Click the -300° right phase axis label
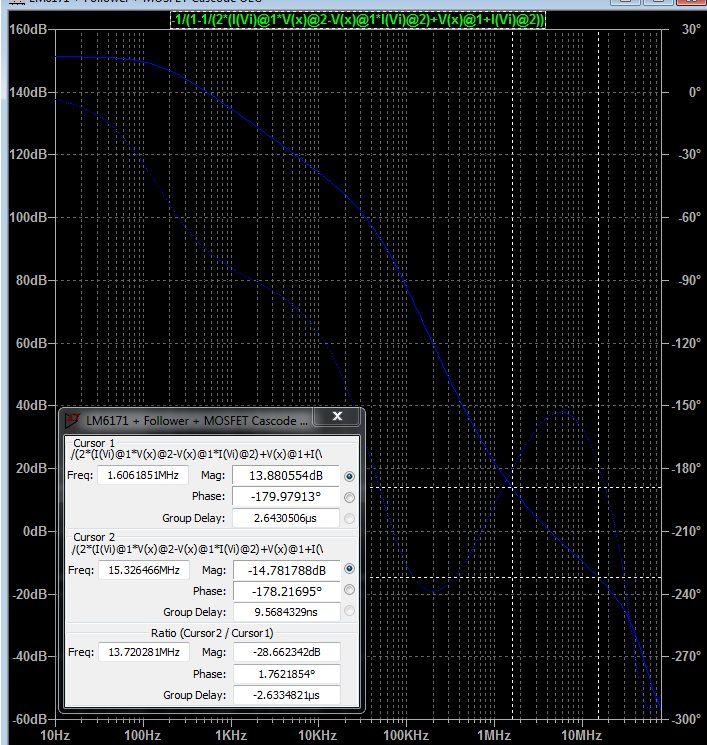Image resolution: width=707 pixels, height=745 pixels. 686,719
